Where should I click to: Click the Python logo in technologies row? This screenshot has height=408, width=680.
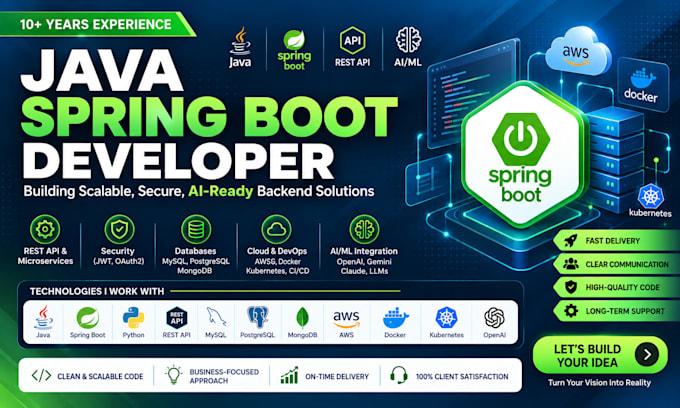[x=133, y=318]
